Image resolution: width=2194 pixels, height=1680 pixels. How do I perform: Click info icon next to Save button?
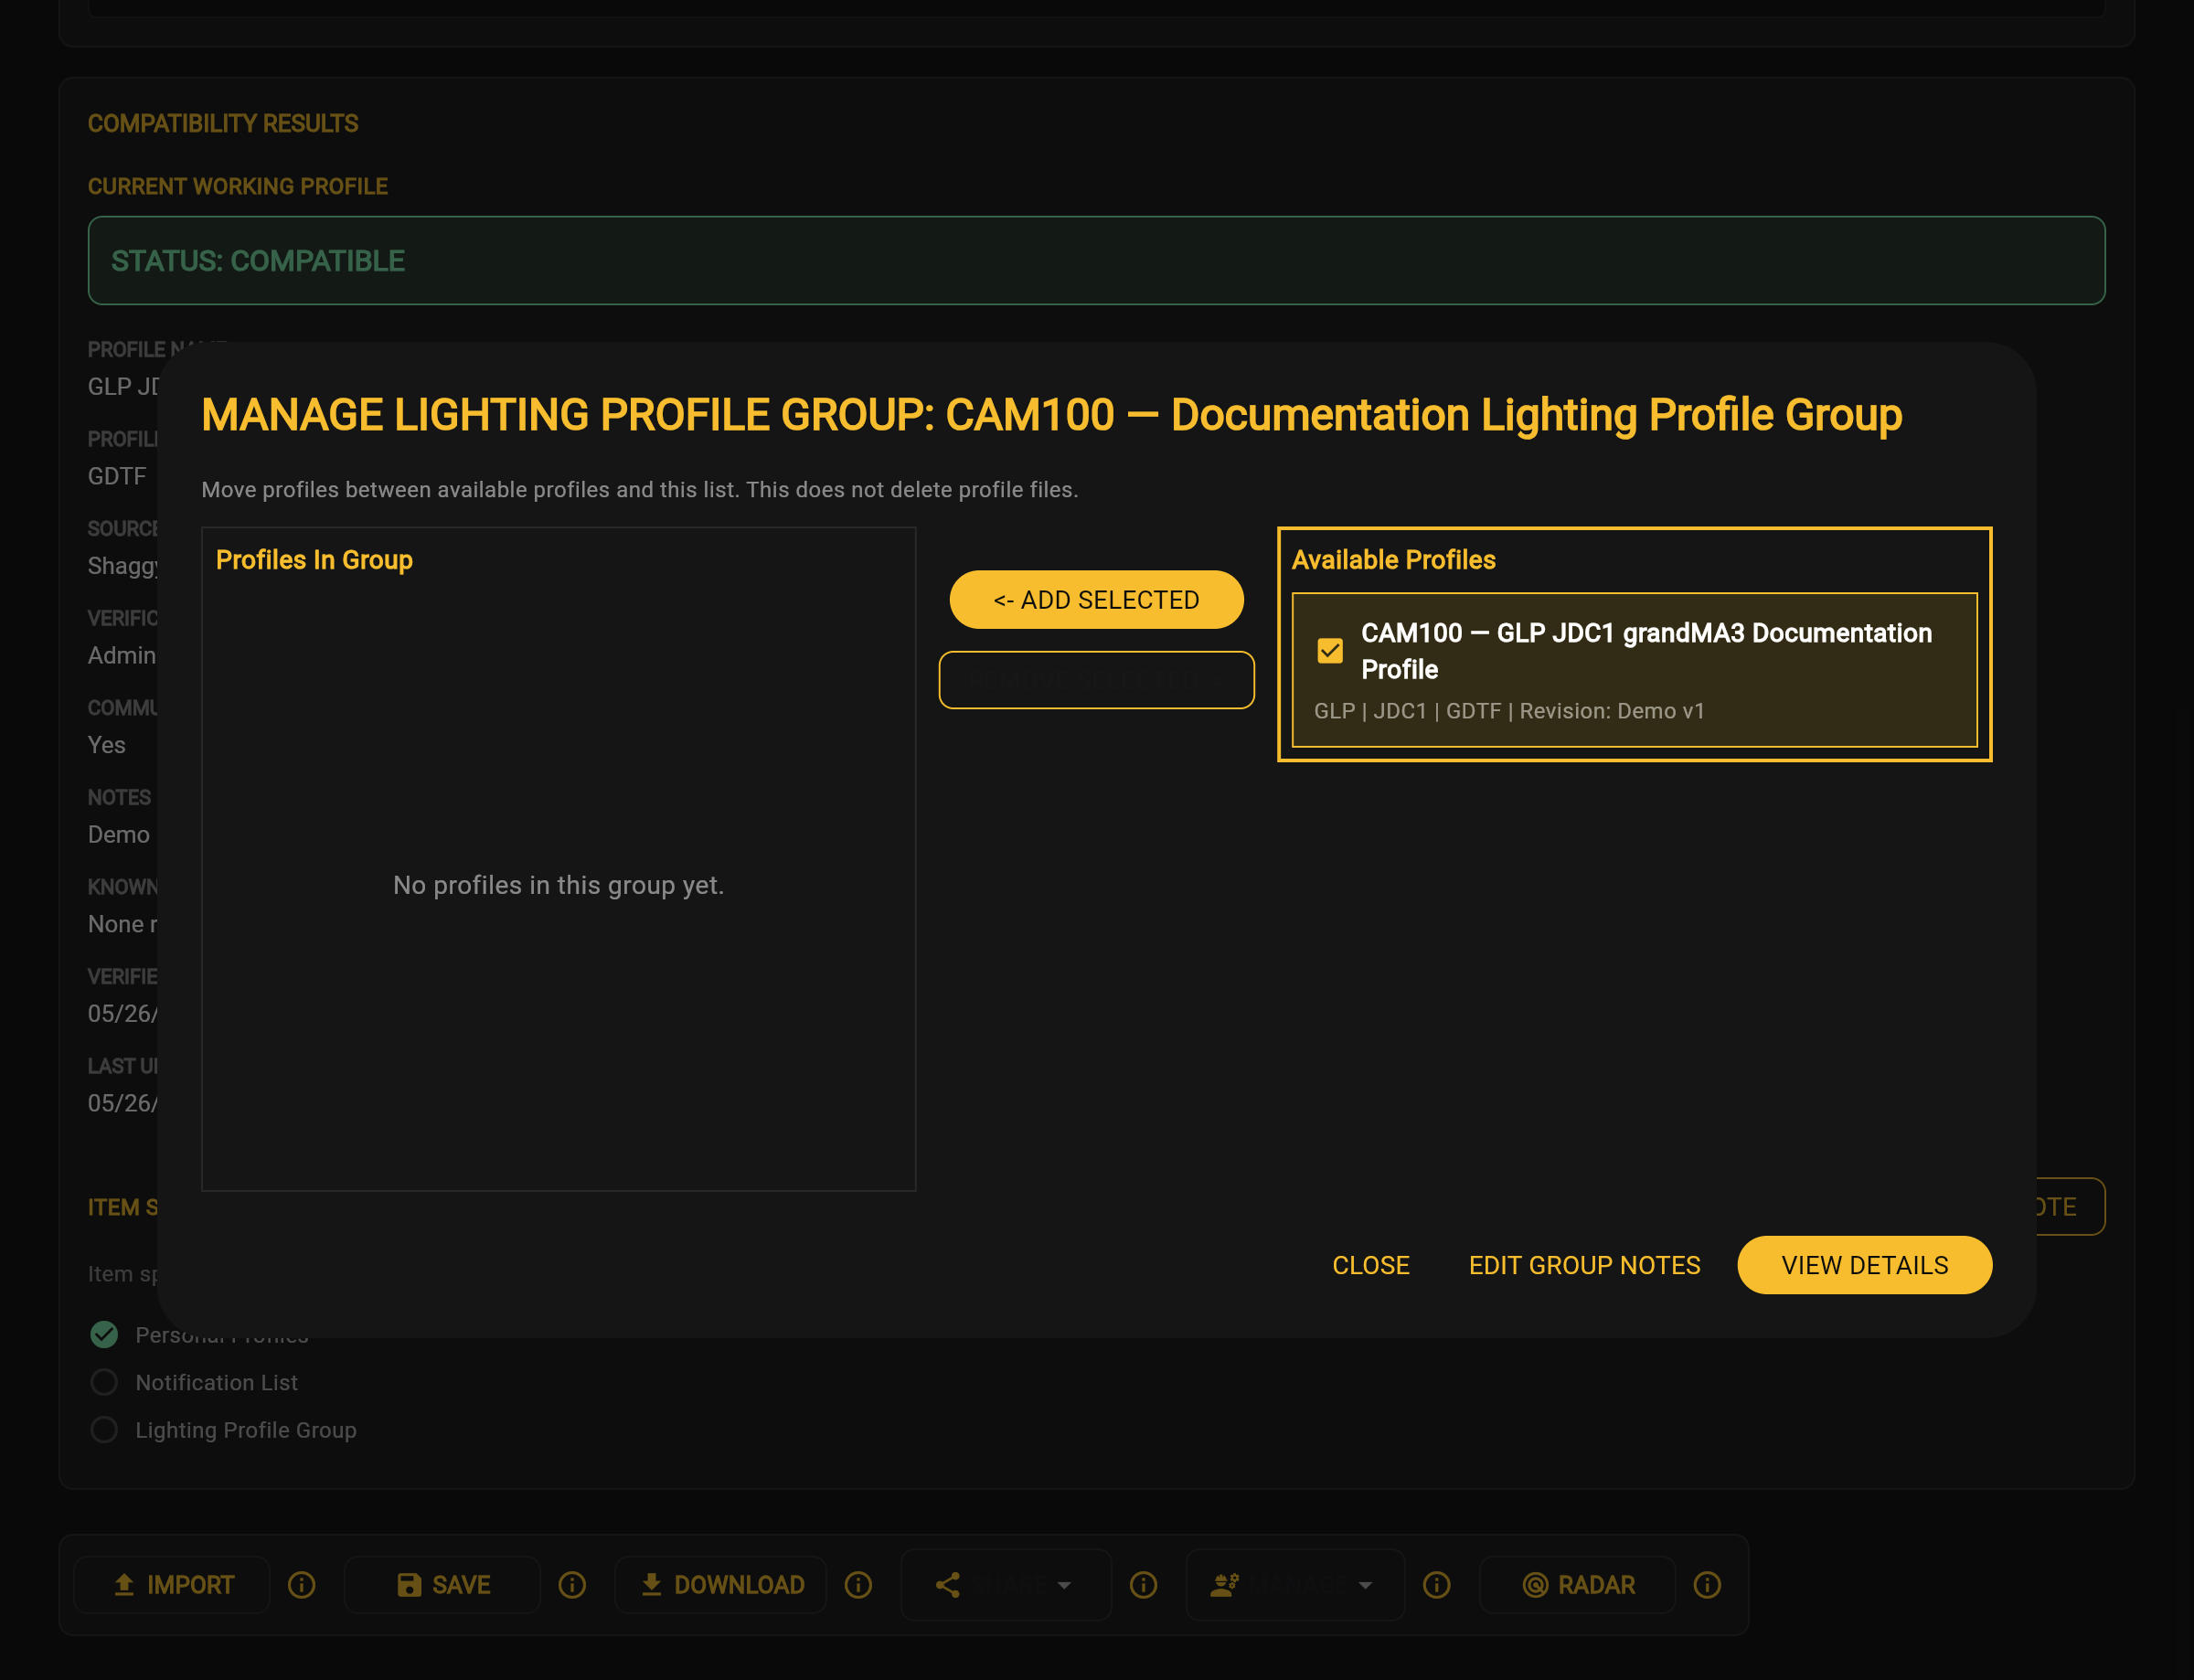(572, 1585)
